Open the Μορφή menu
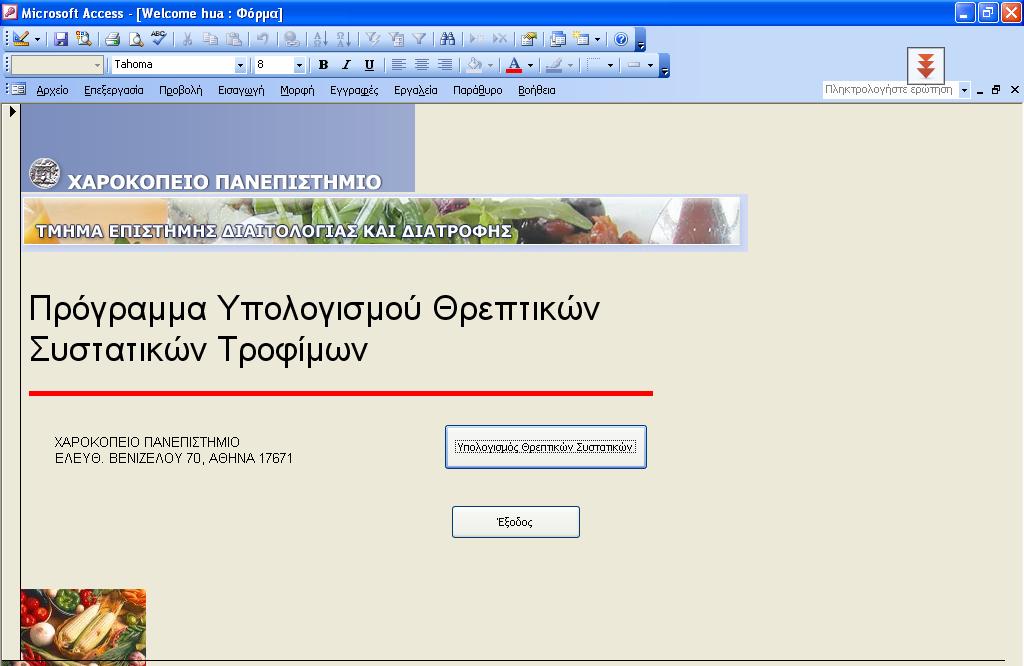 point(297,90)
